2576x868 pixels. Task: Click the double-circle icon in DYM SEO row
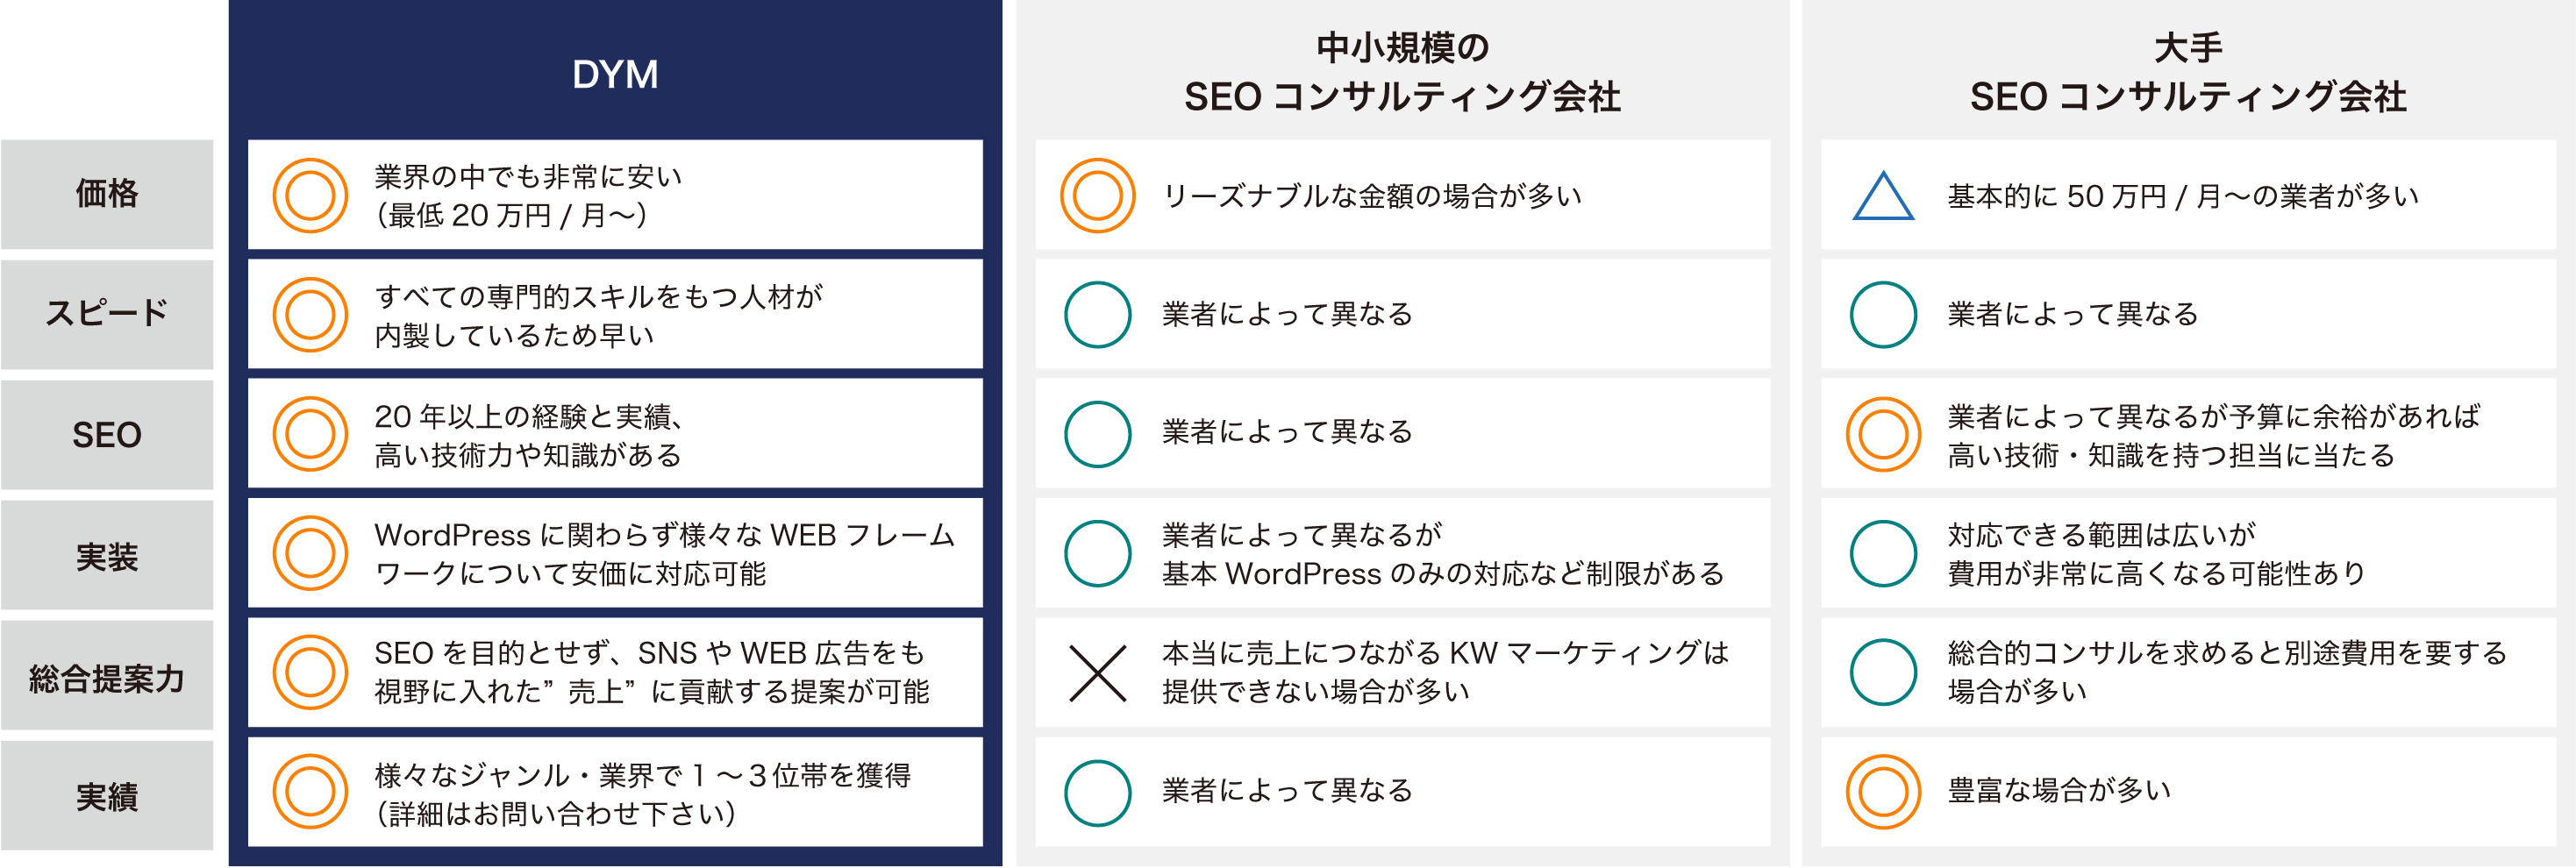click(310, 434)
